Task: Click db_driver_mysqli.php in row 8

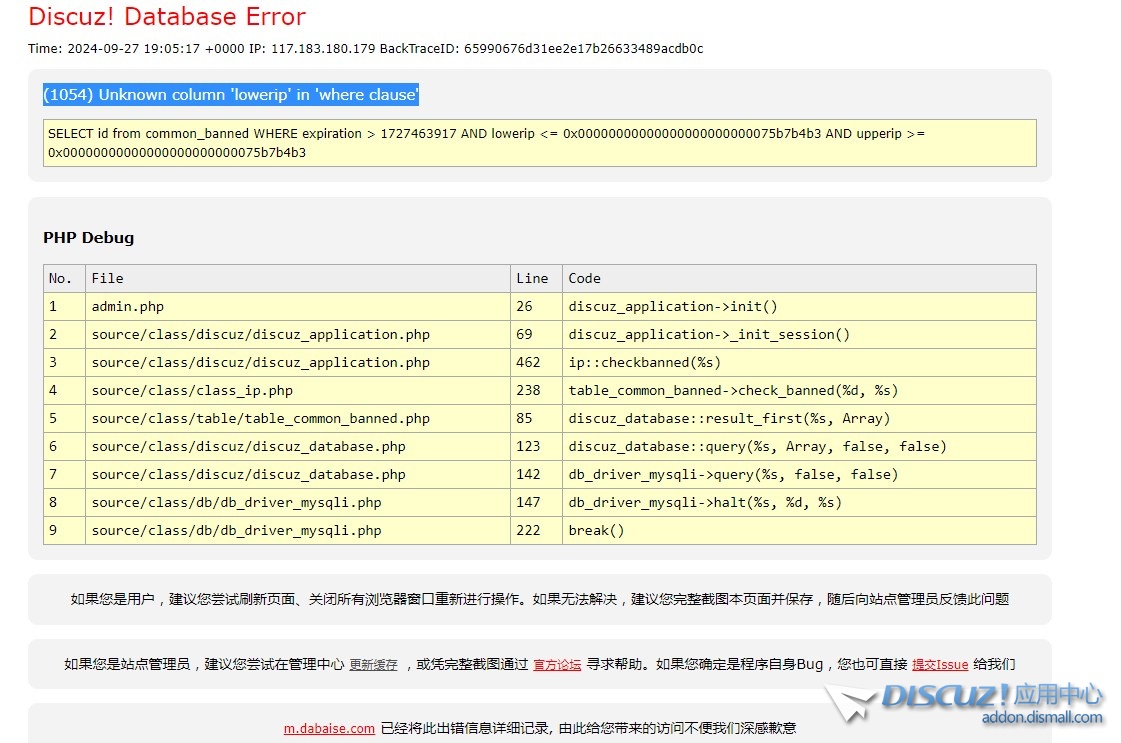Action: (298, 502)
